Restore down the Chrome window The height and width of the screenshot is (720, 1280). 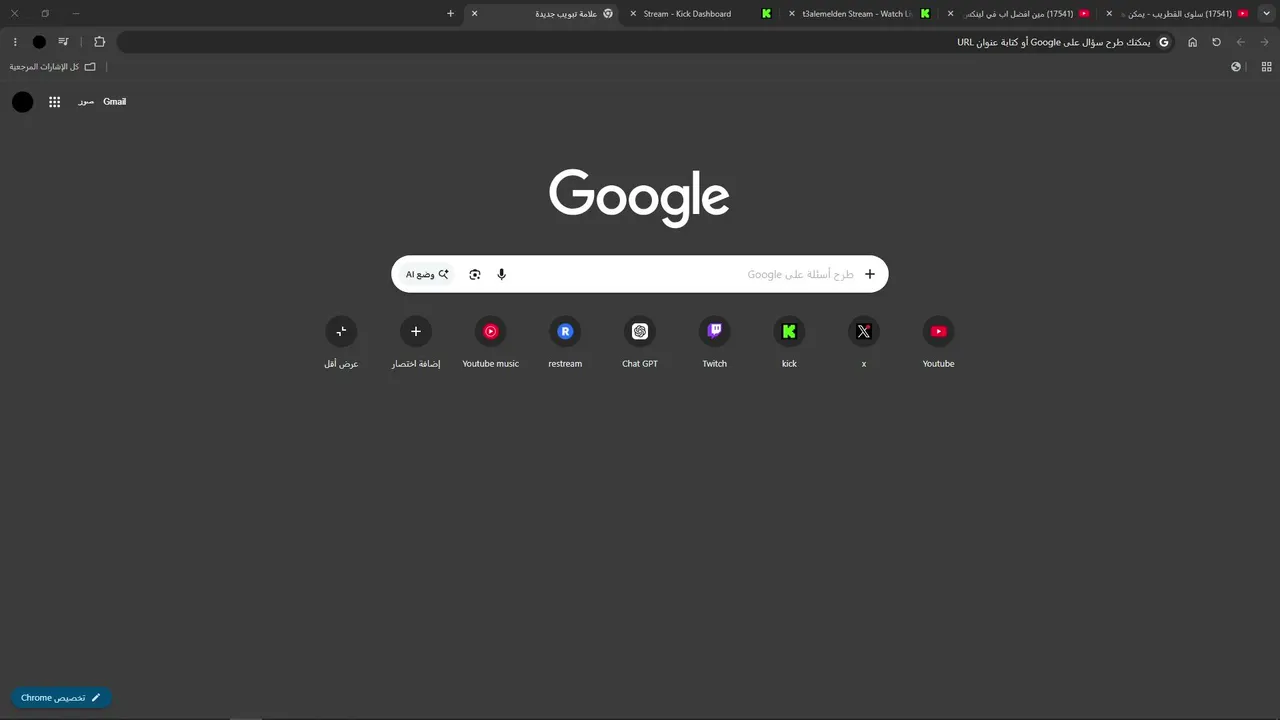45,14
